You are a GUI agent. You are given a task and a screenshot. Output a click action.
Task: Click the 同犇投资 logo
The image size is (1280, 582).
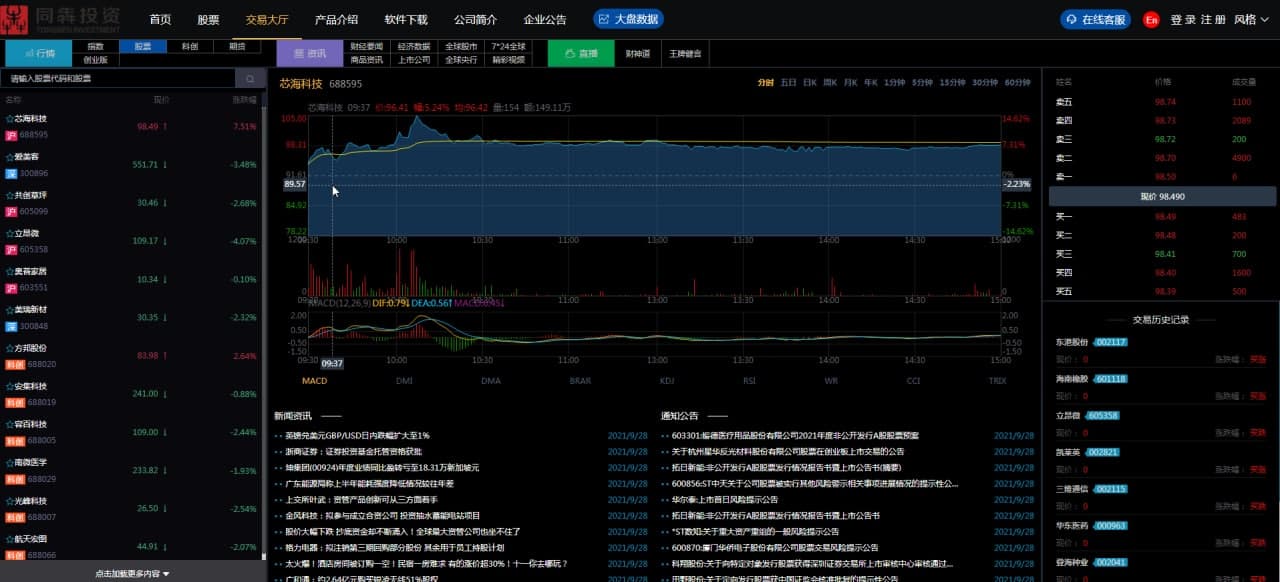point(62,18)
